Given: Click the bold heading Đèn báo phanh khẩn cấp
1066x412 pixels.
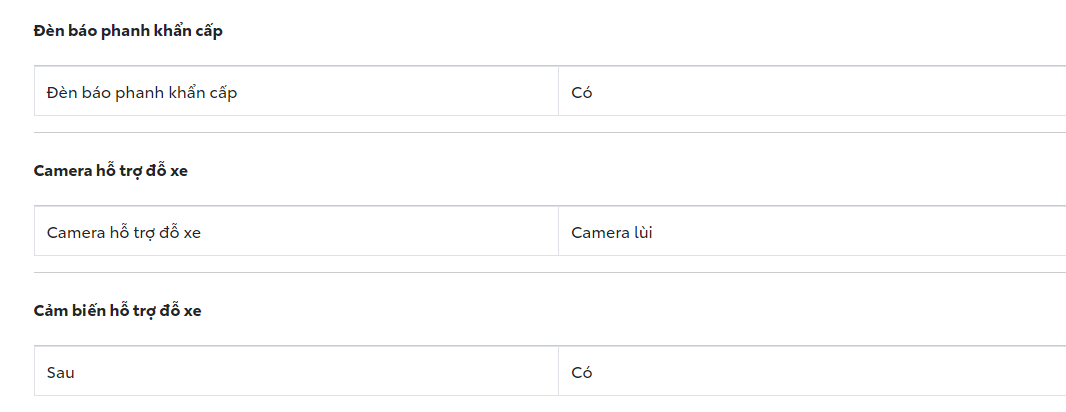Looking at the screenshot, I should point(128,31).
